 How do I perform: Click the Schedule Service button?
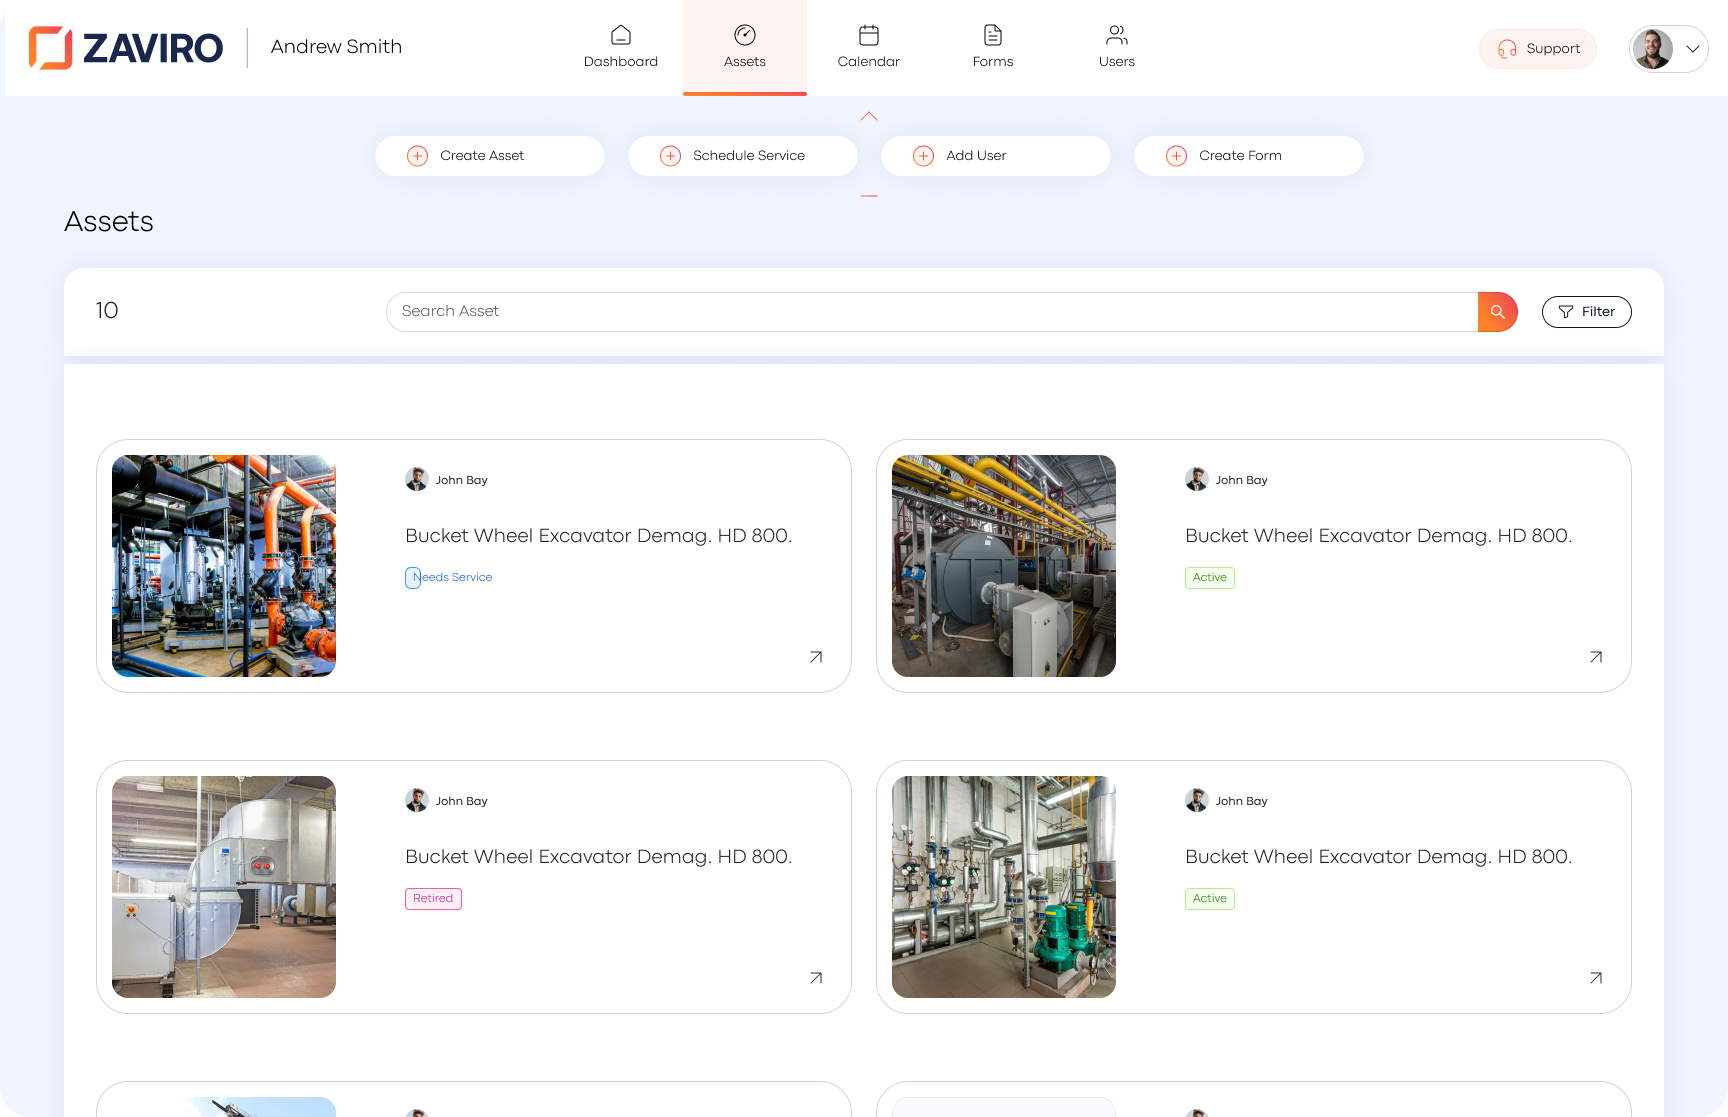coord(743,156)
